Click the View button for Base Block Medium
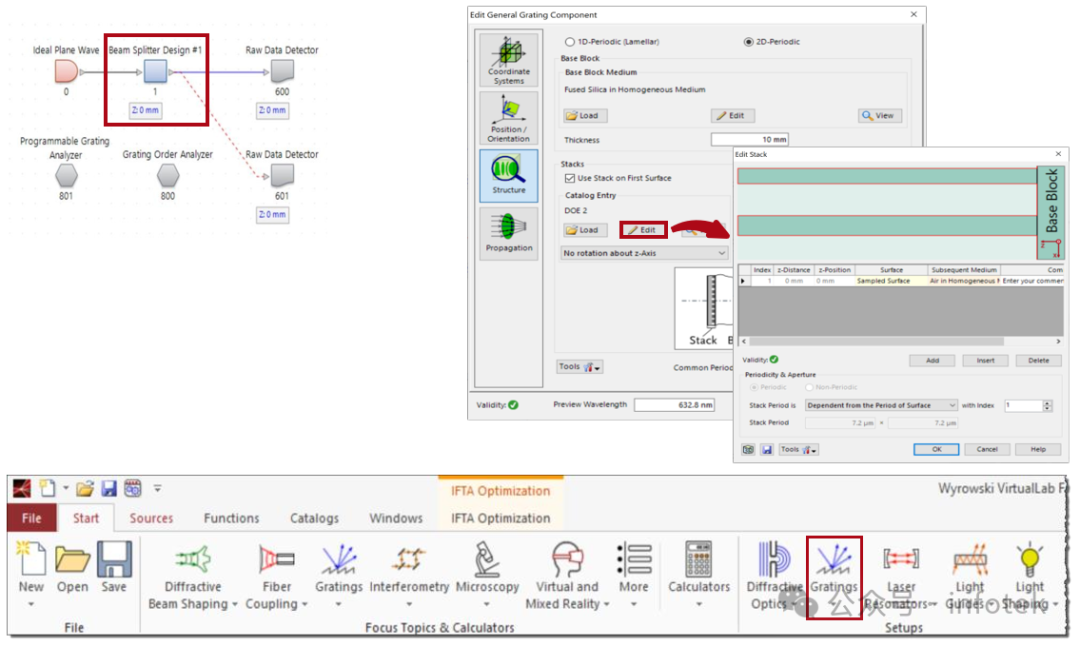The width and height of the screenshot is (1080, 646). pos(878,115)
